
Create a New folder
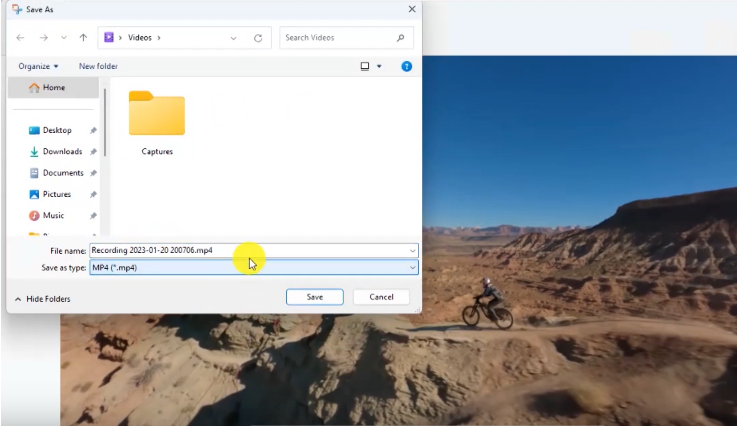coord(98,66)
